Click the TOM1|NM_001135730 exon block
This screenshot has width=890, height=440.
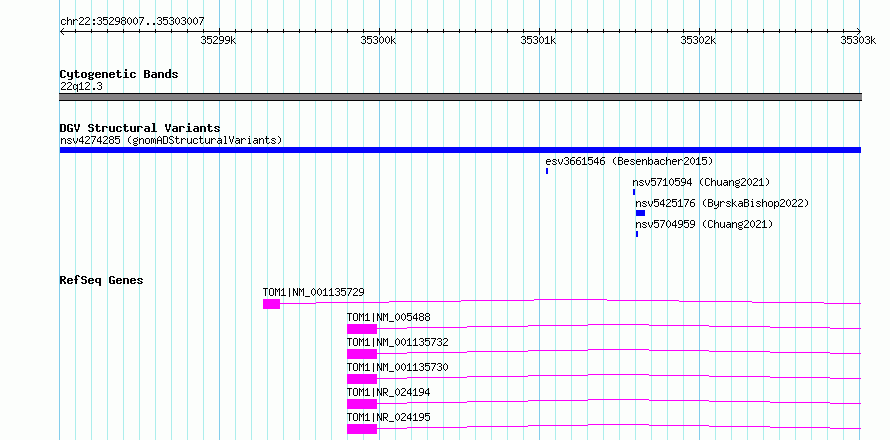(x=362, y=379)
